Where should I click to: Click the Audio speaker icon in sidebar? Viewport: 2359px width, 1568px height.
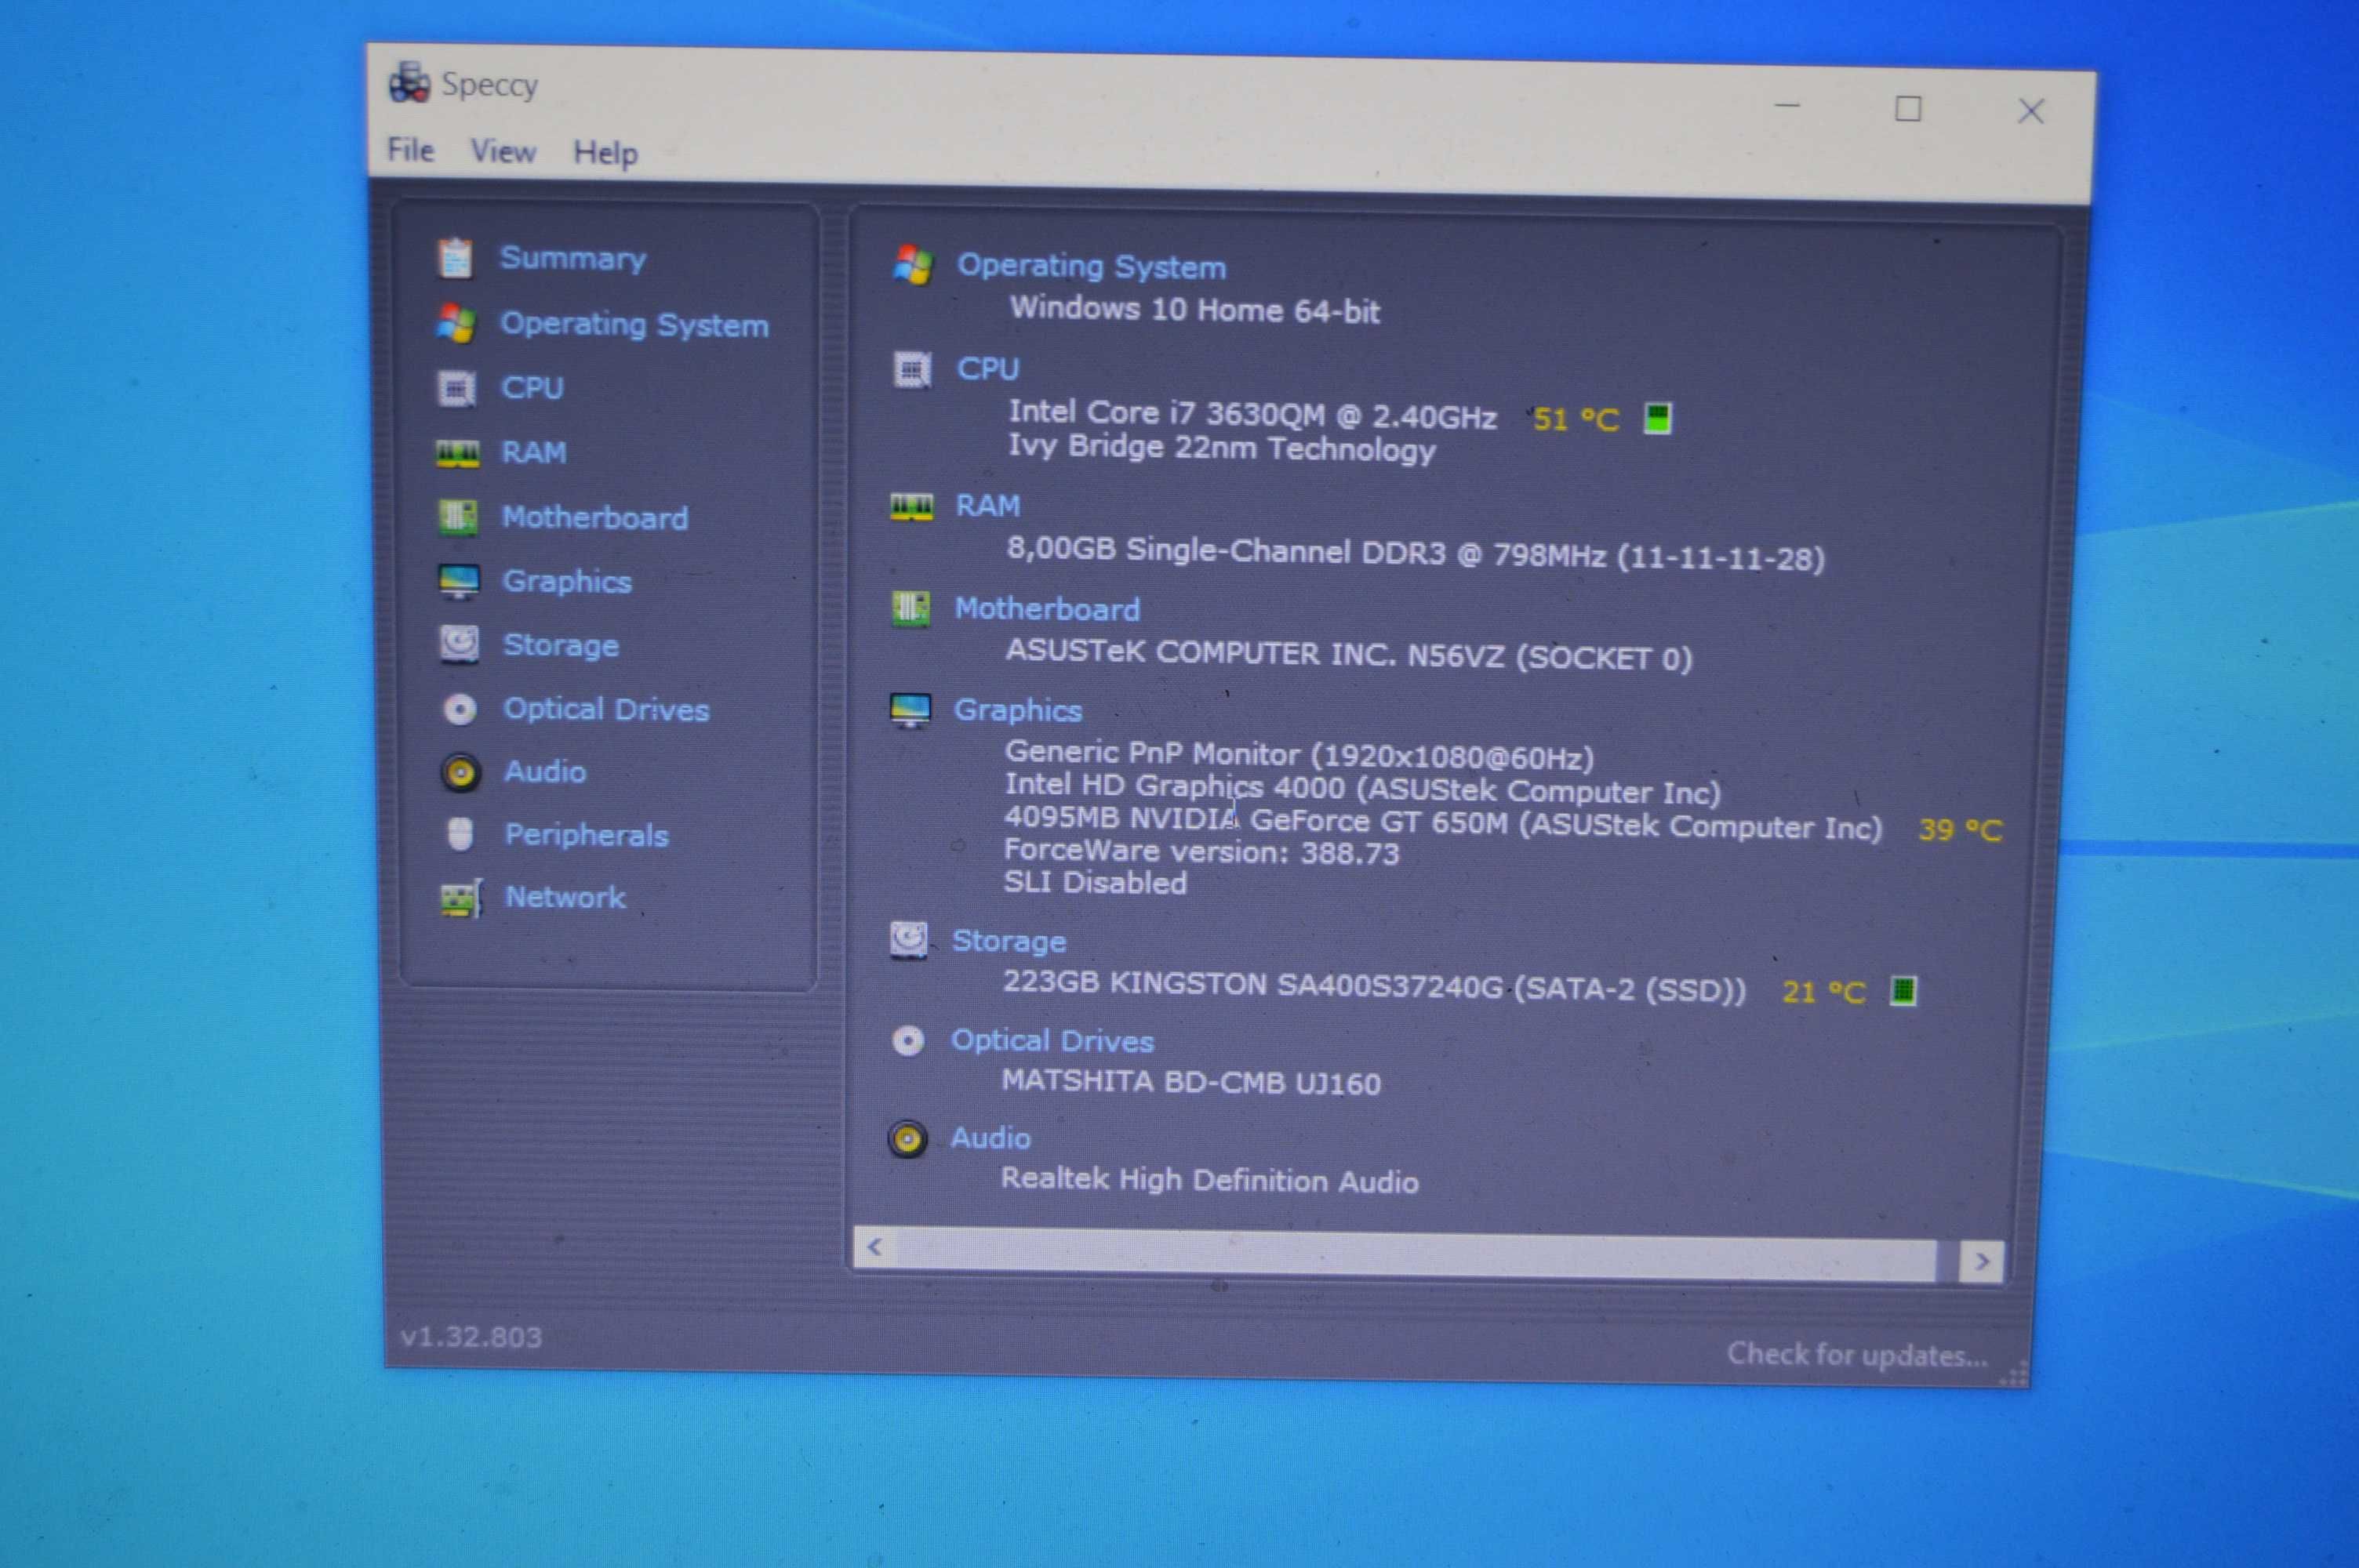461,772
